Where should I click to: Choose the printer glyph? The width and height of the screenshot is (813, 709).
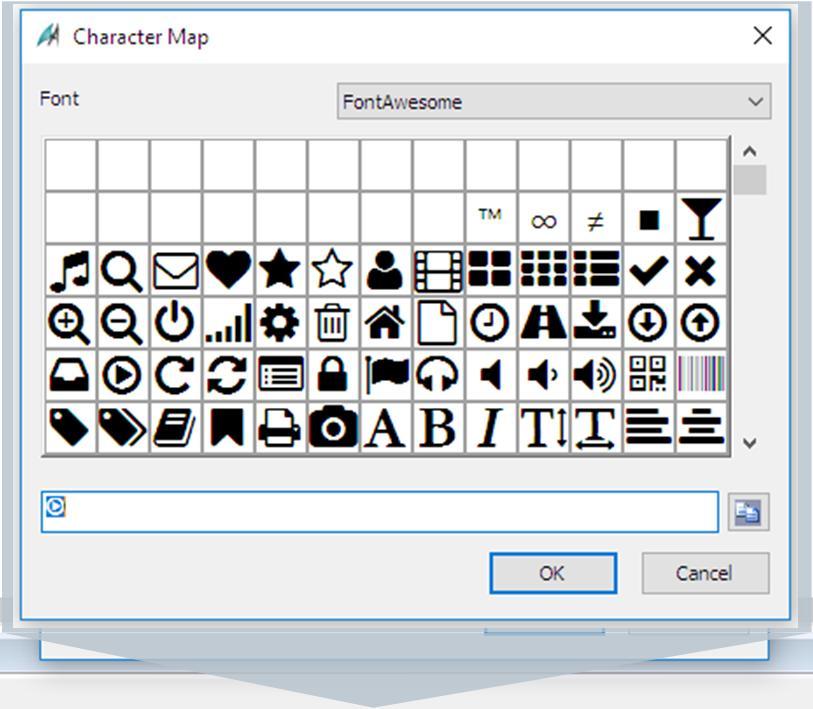281,428
